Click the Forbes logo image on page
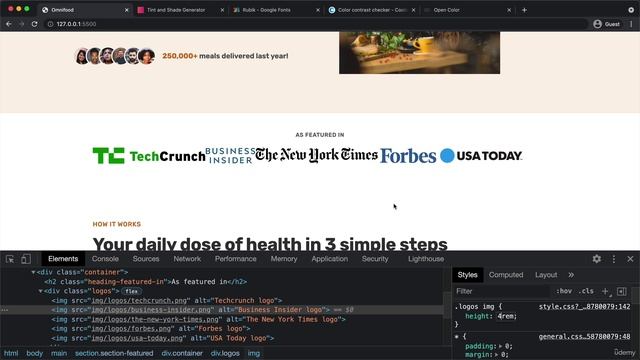Screen dimensions: 640x360 point(408,156)
